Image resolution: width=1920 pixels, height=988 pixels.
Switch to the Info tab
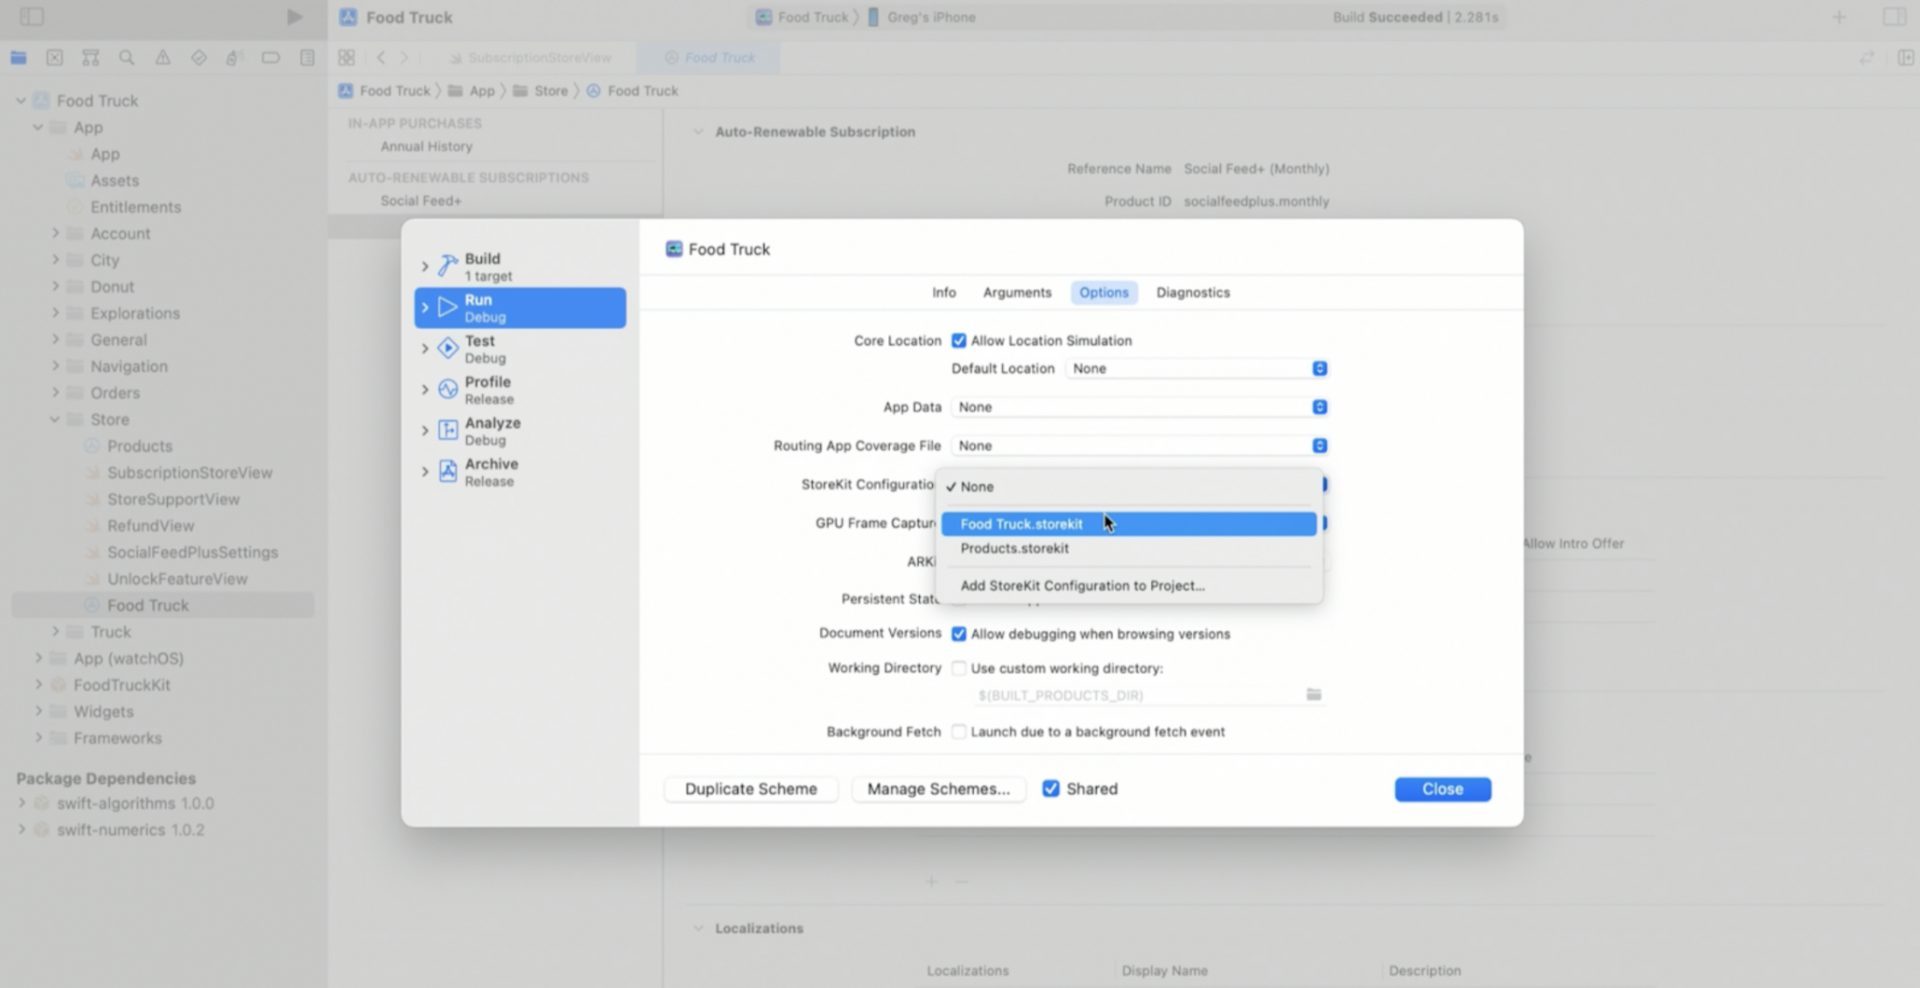(x=944, y=293)
